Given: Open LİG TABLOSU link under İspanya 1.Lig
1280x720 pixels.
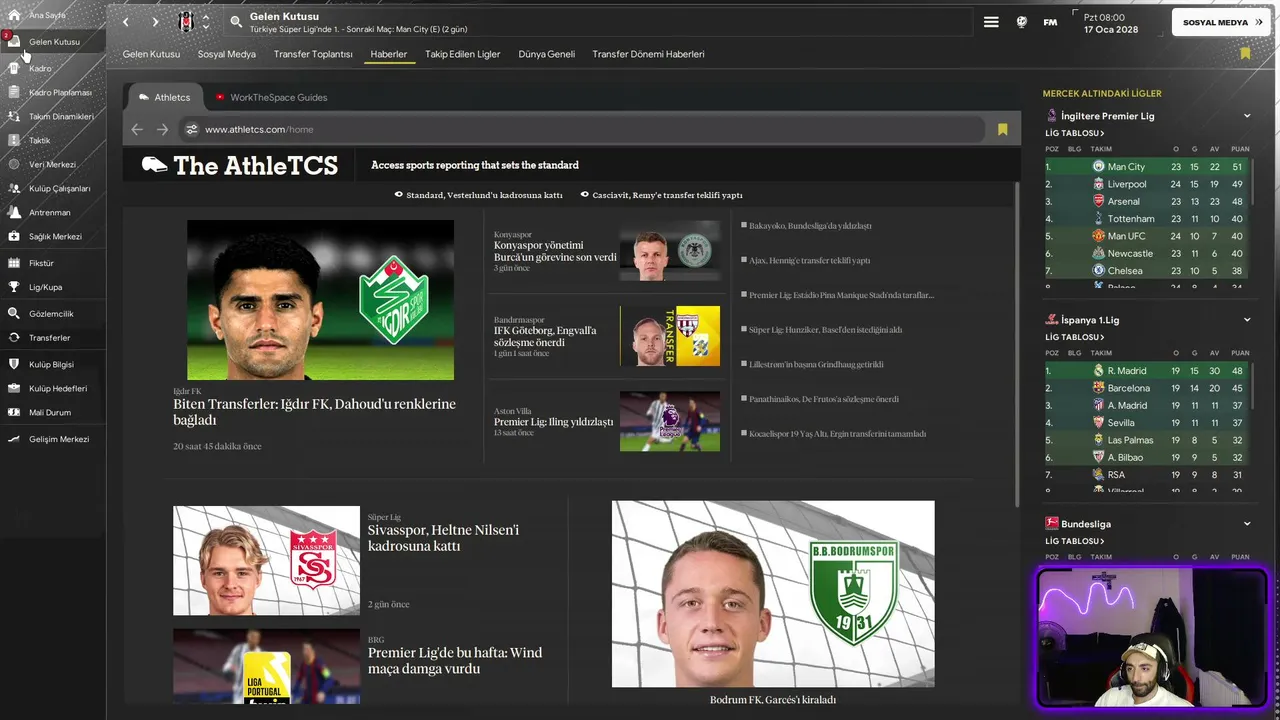Looking at the screenshot, I should (x=1074, y=337).
